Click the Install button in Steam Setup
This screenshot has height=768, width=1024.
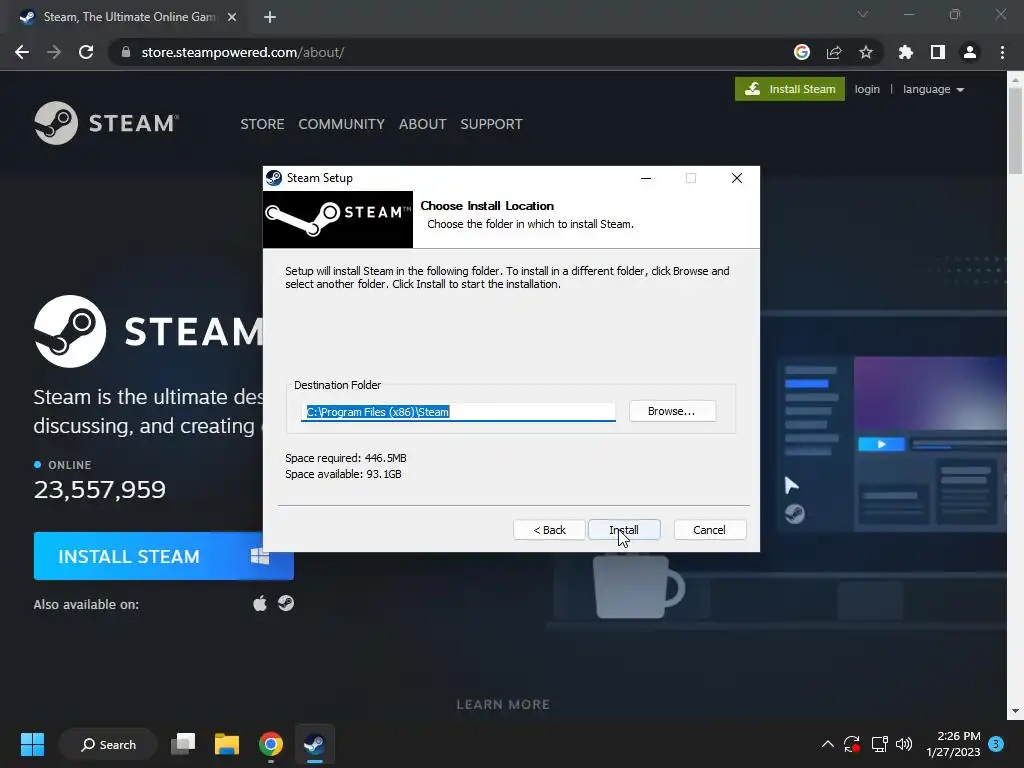[624, 530]
